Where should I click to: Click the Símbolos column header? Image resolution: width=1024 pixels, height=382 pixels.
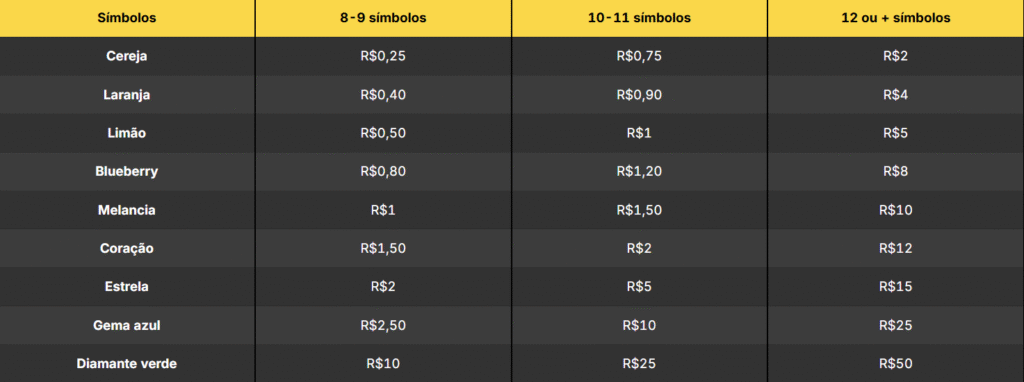[127, 18]
